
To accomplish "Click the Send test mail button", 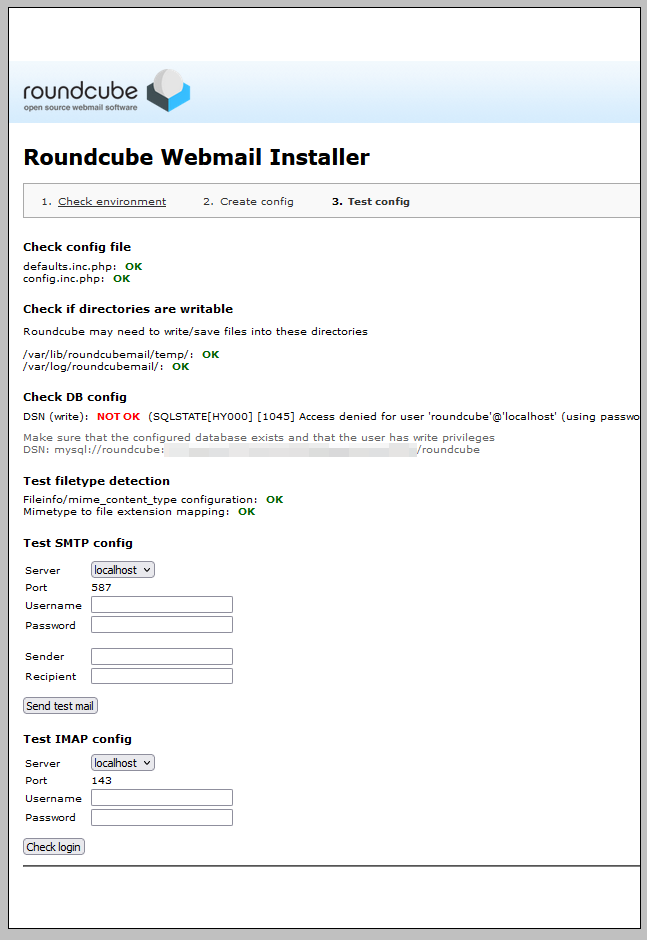I will (60, 706).
